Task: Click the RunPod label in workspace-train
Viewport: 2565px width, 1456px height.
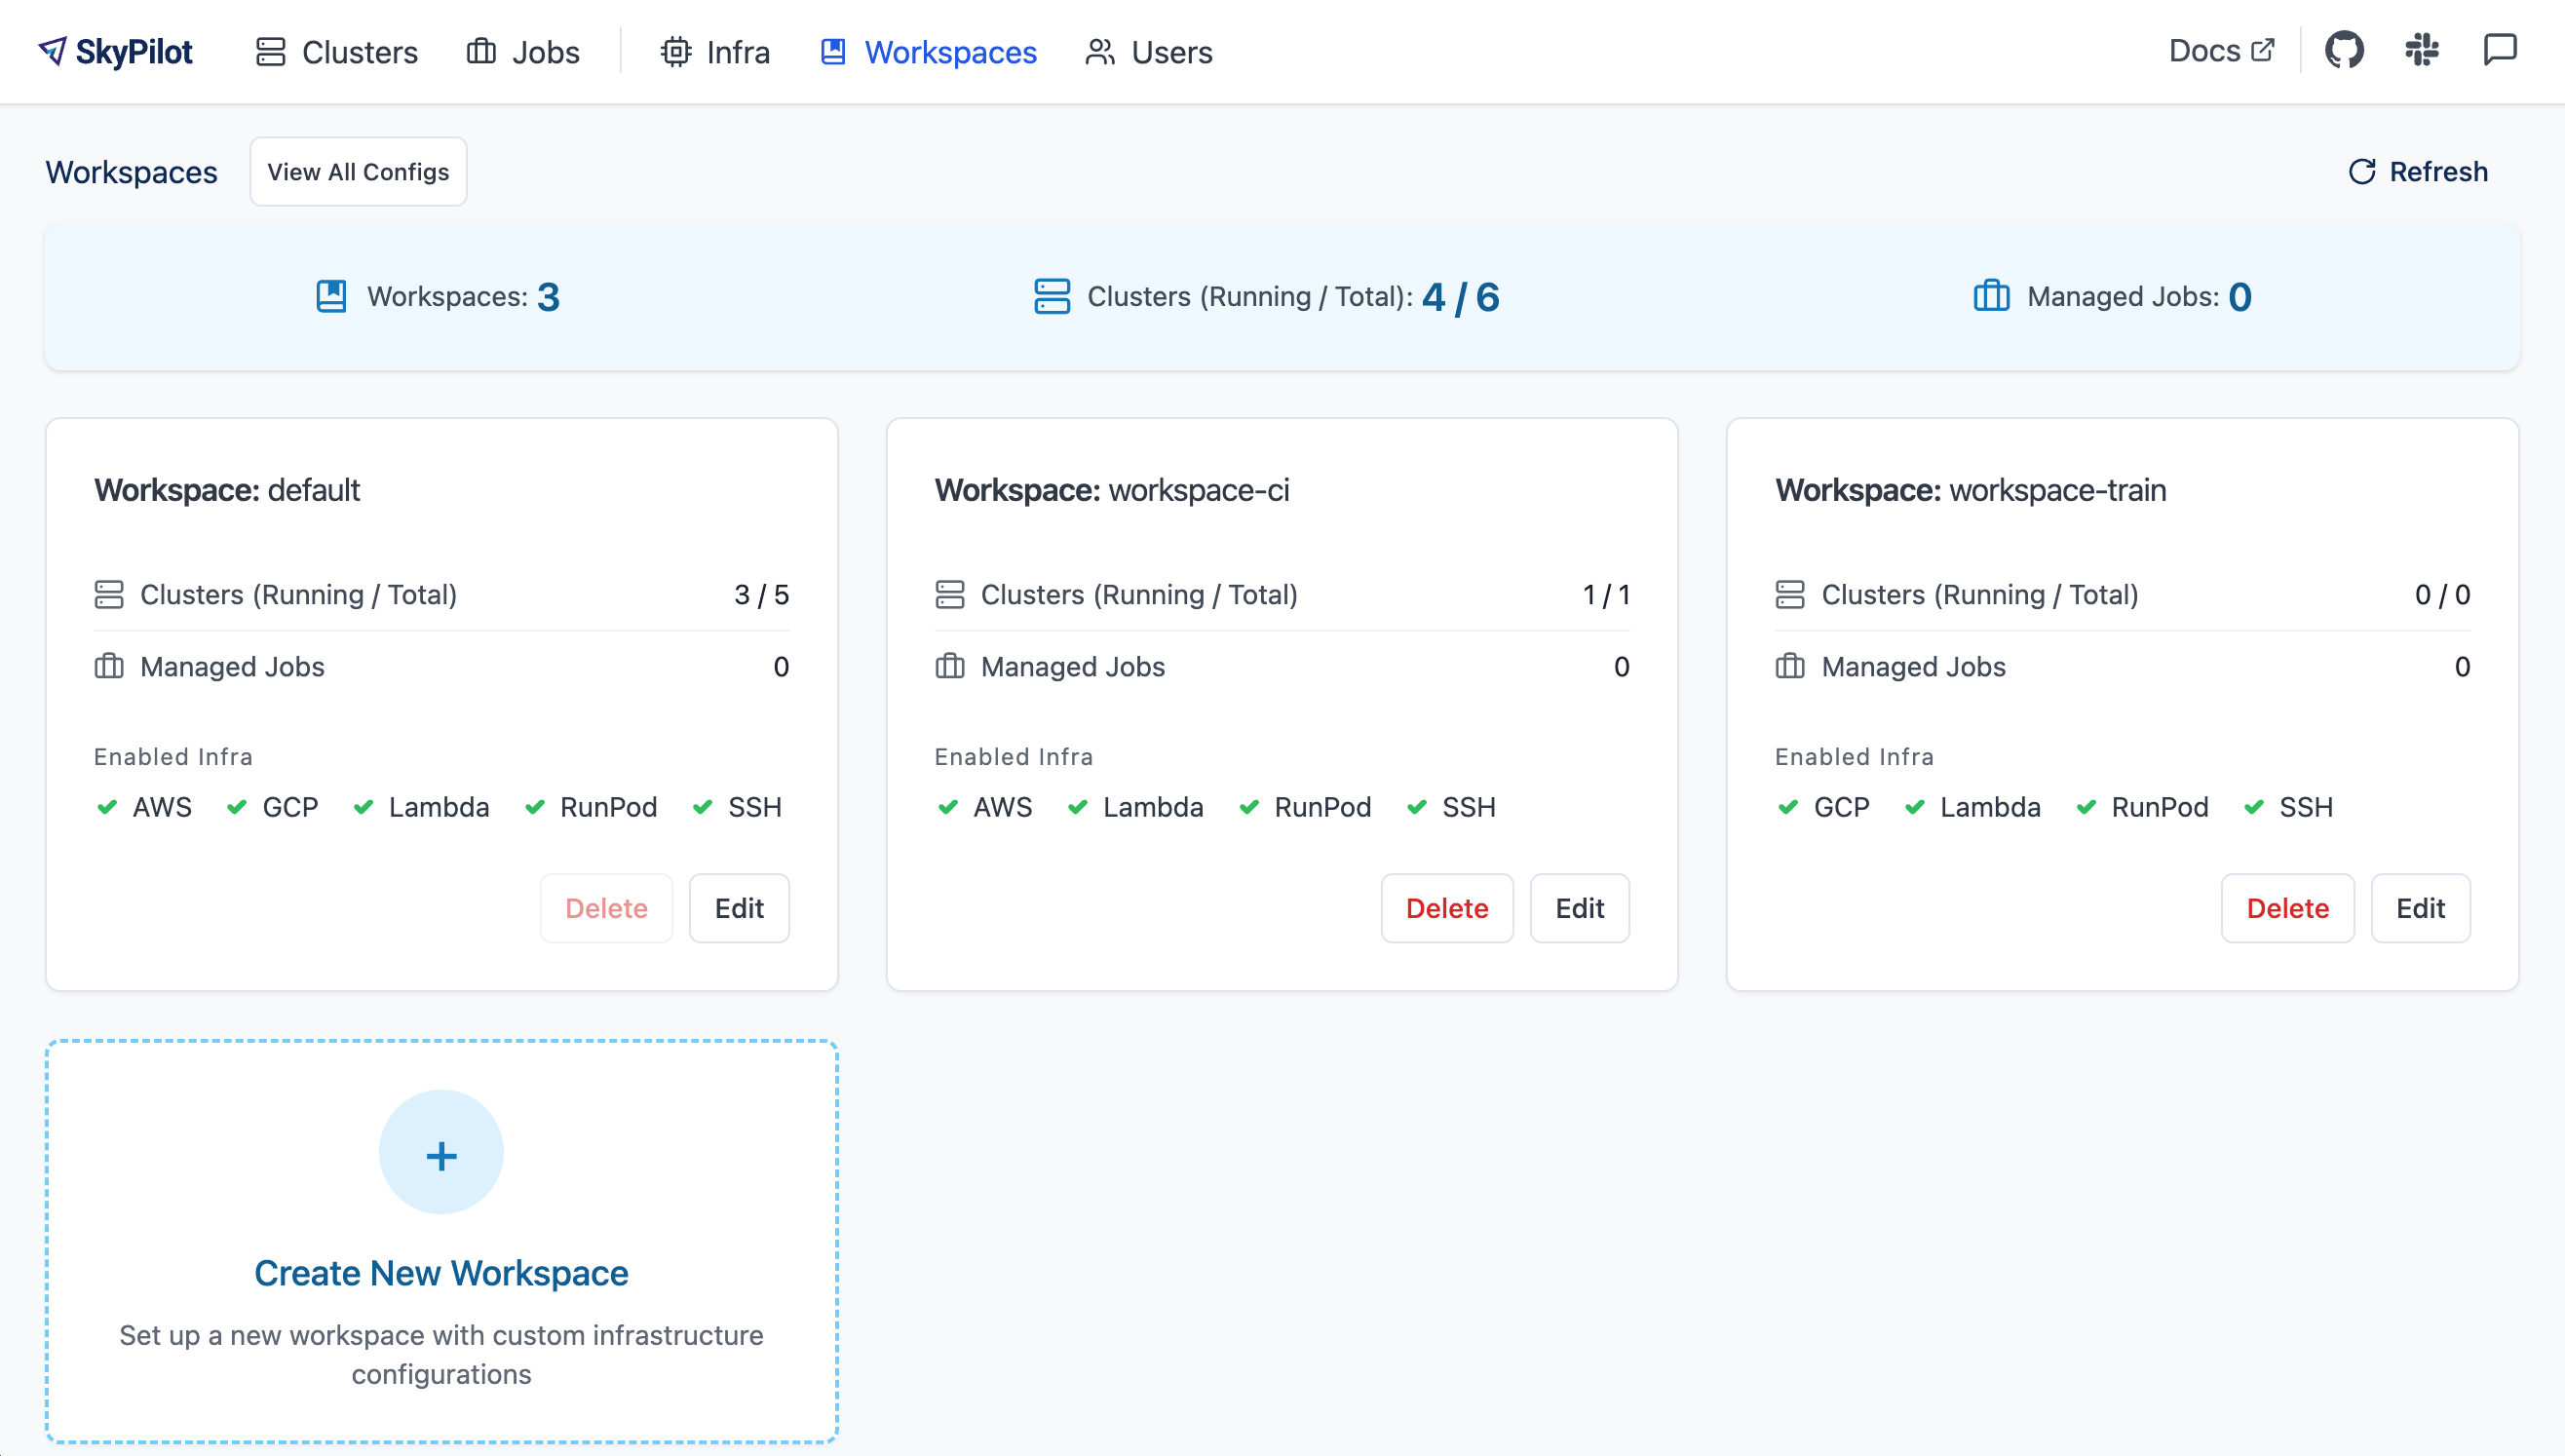Action: (2160, 807)
